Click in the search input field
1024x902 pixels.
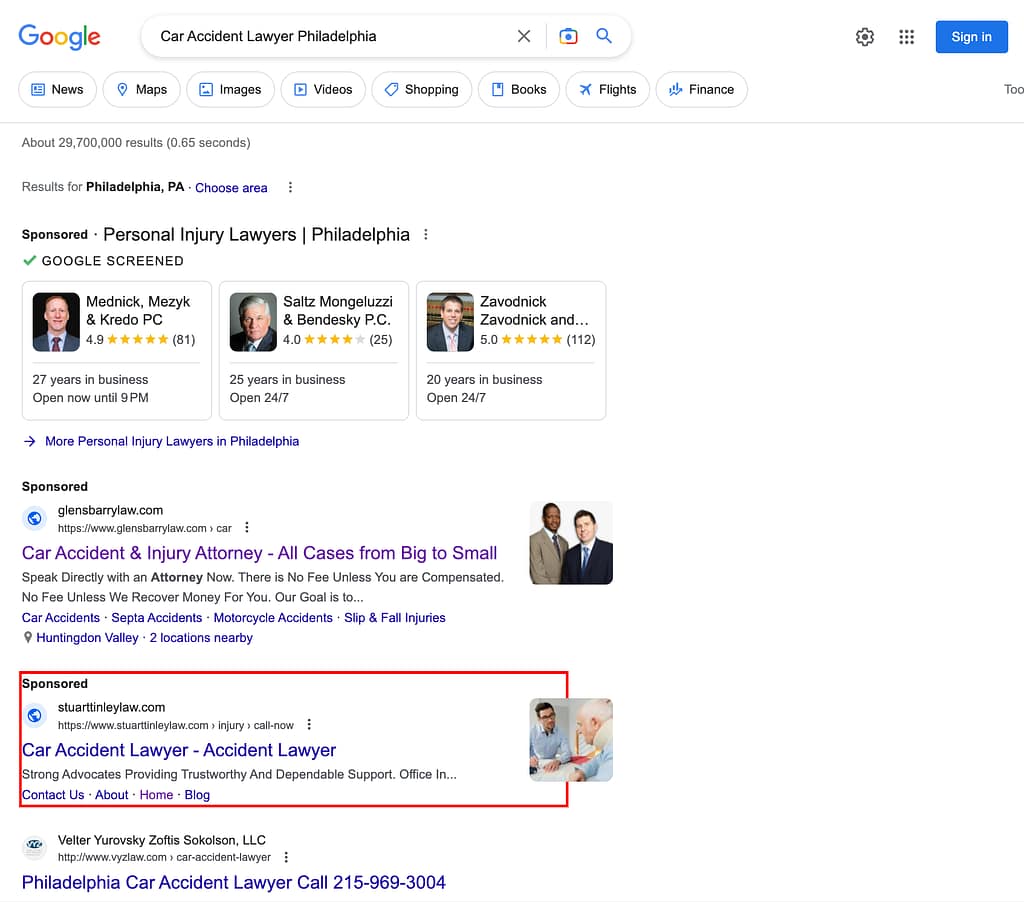[333, 36]
